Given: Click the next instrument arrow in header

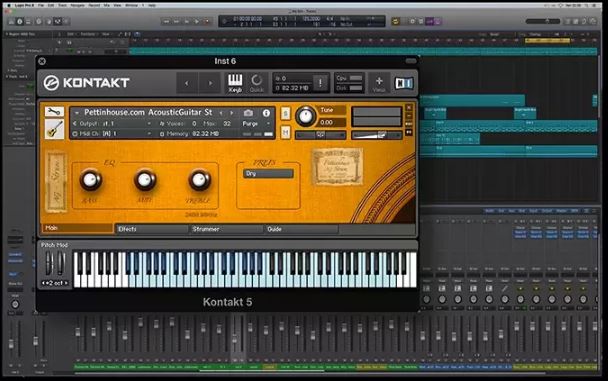Looking at the screenshot, I should point(210,83).
